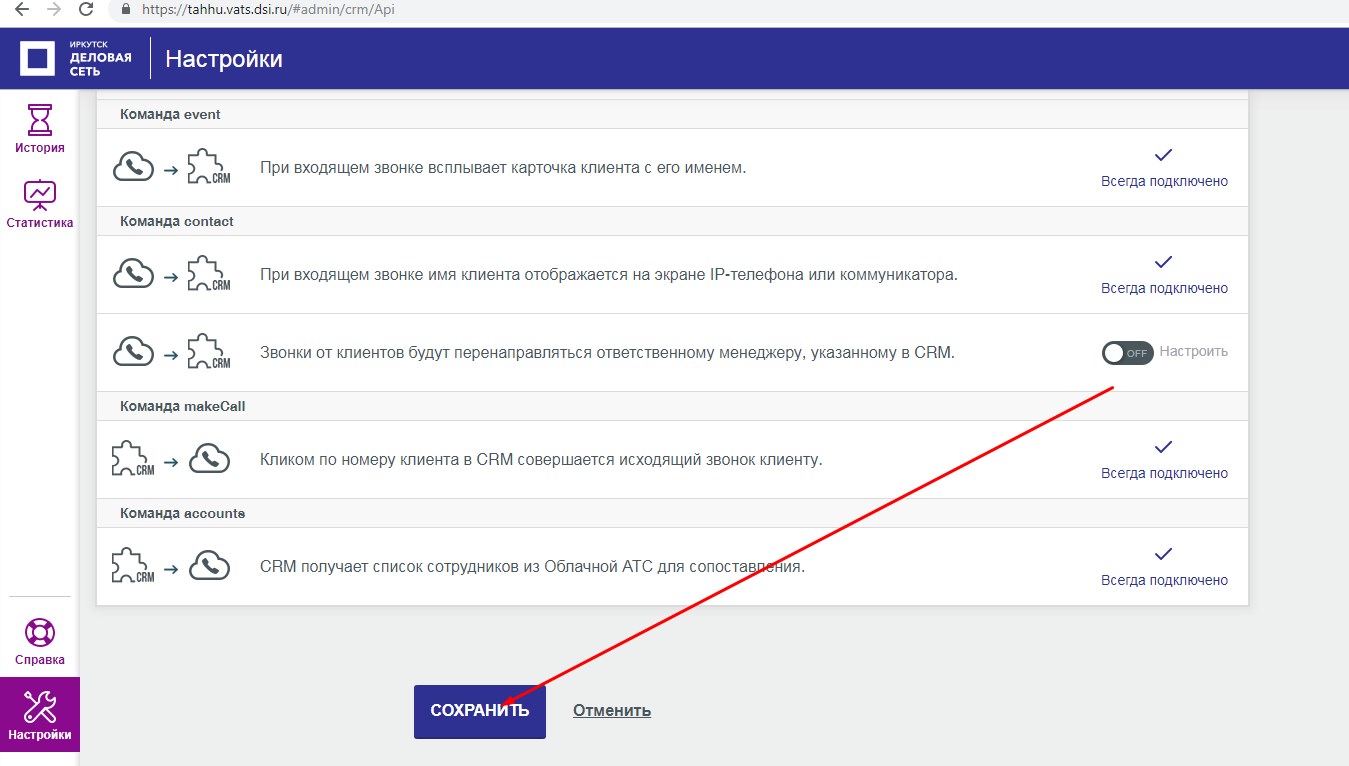Open Статистика in the sidebar
Image resolution: width=1349 pixels, height=766 pixels.
tap(40, 204)
